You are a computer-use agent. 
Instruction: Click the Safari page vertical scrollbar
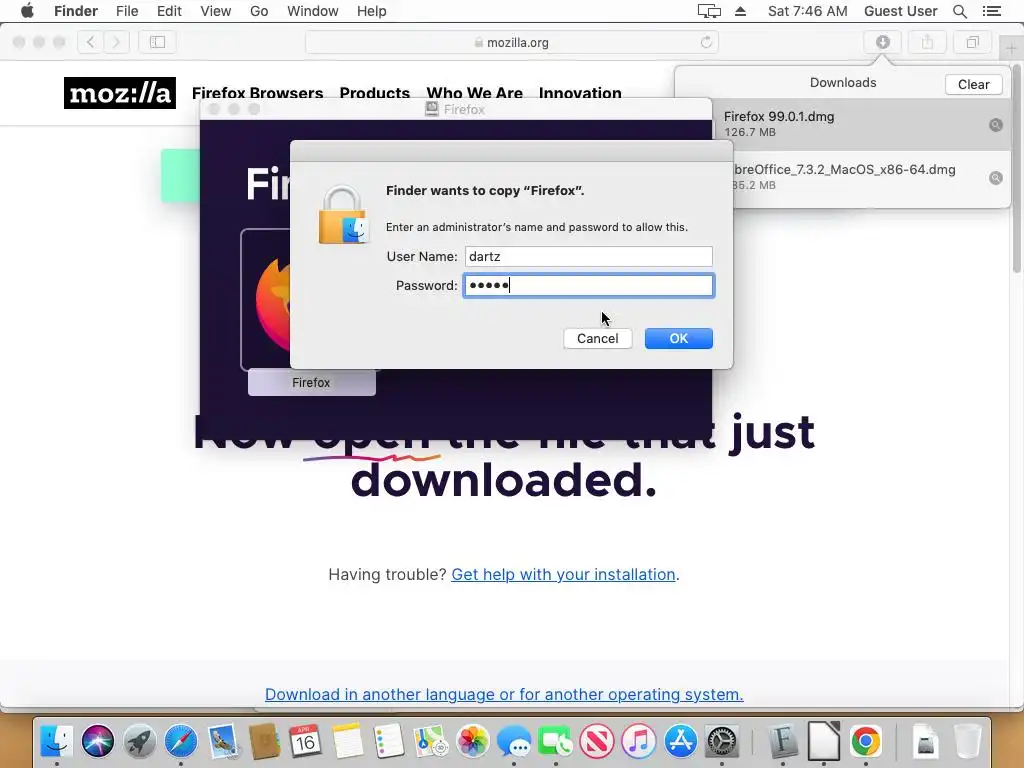click(1017, 168)
